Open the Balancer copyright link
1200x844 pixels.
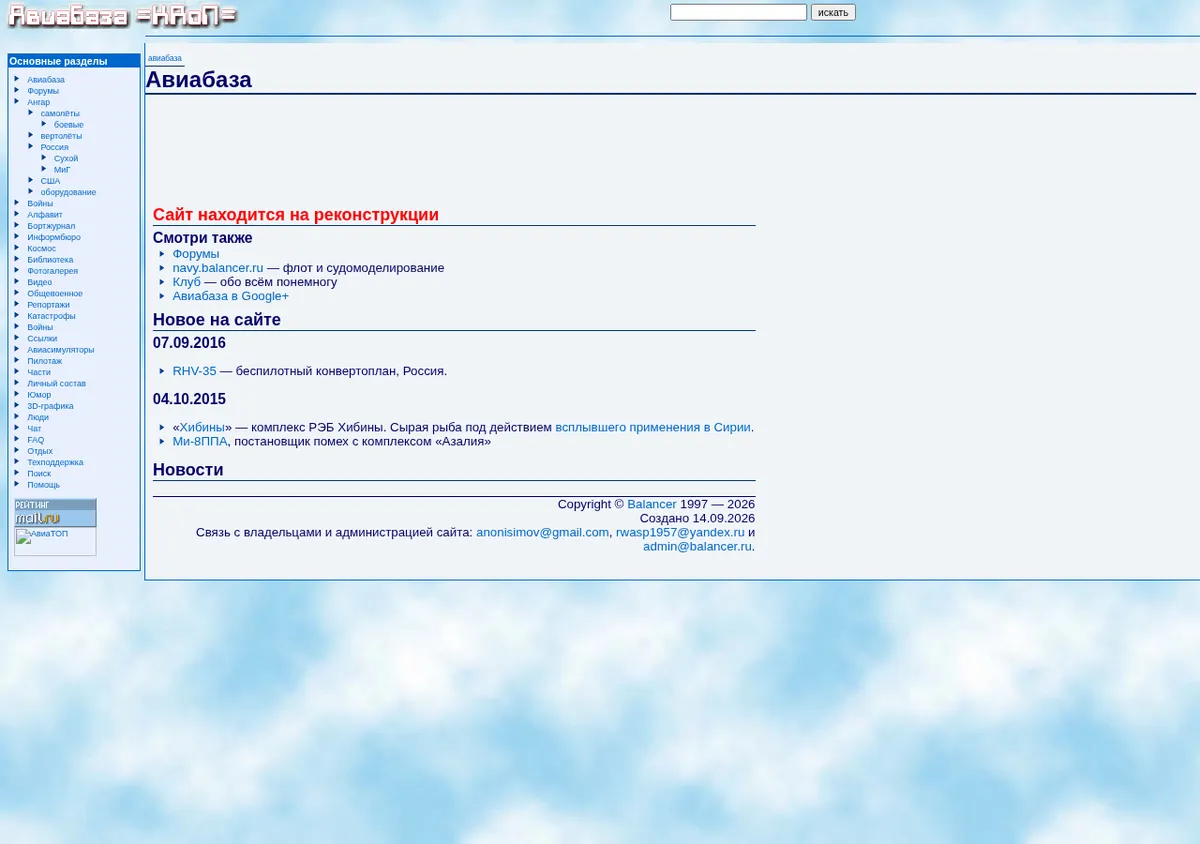coord(652,504)
